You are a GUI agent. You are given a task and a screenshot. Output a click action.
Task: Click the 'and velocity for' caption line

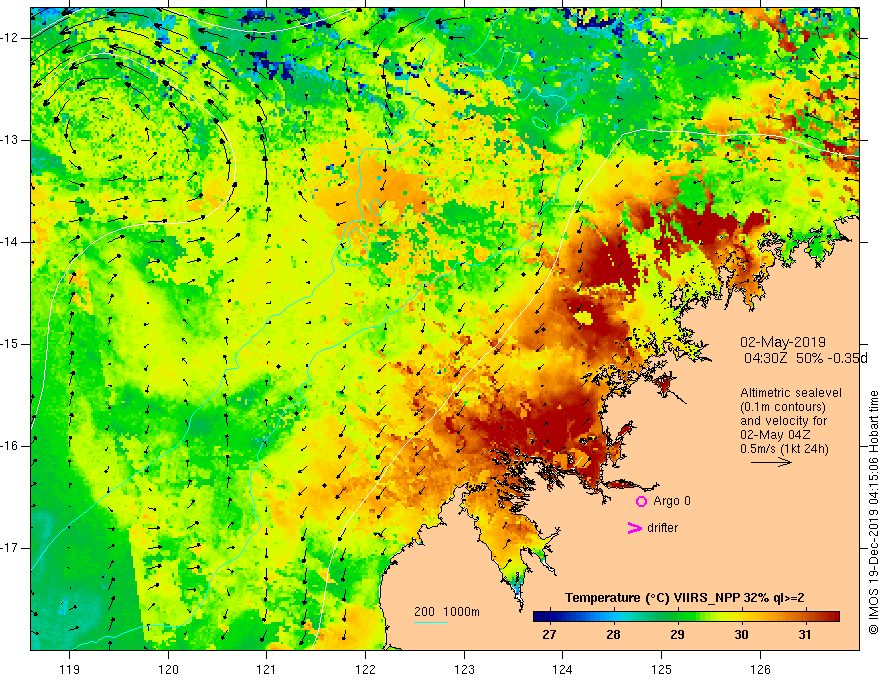point(783,421)
